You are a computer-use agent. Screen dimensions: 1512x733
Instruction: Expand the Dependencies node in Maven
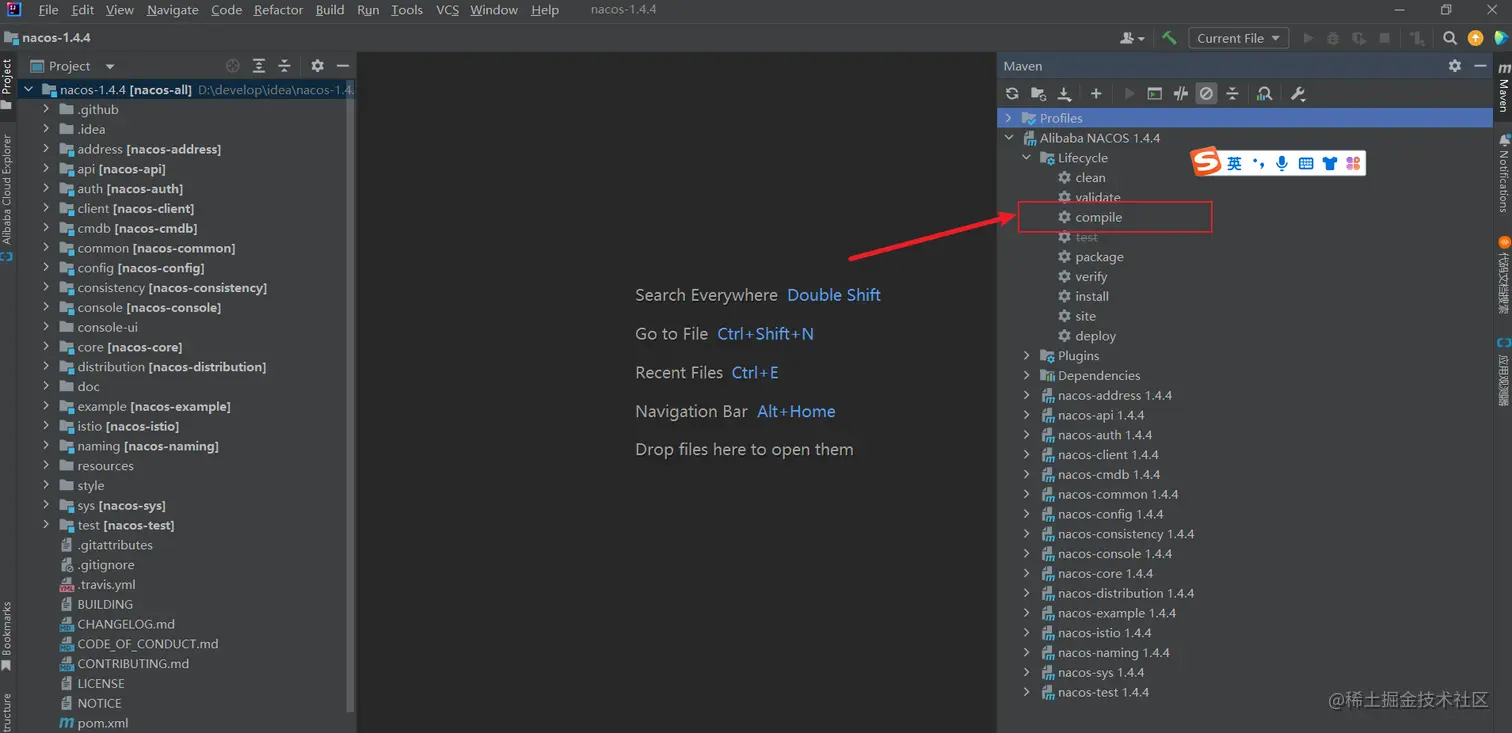1026,376
